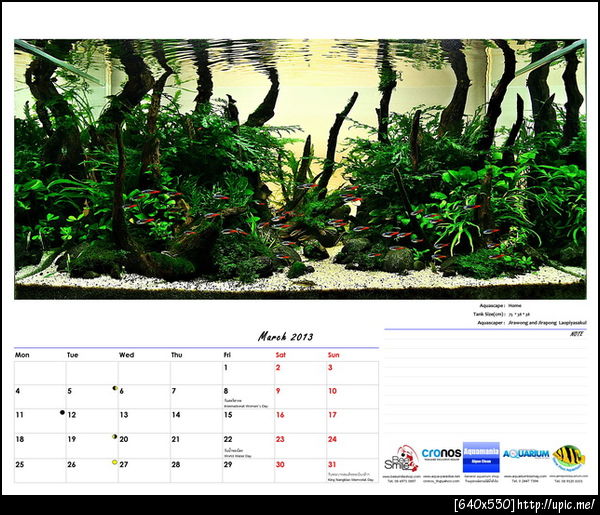Image resolution: width=600 pixels, height=515 pixels.
Task: Click the 'Tue' column header
Action: 72,355
